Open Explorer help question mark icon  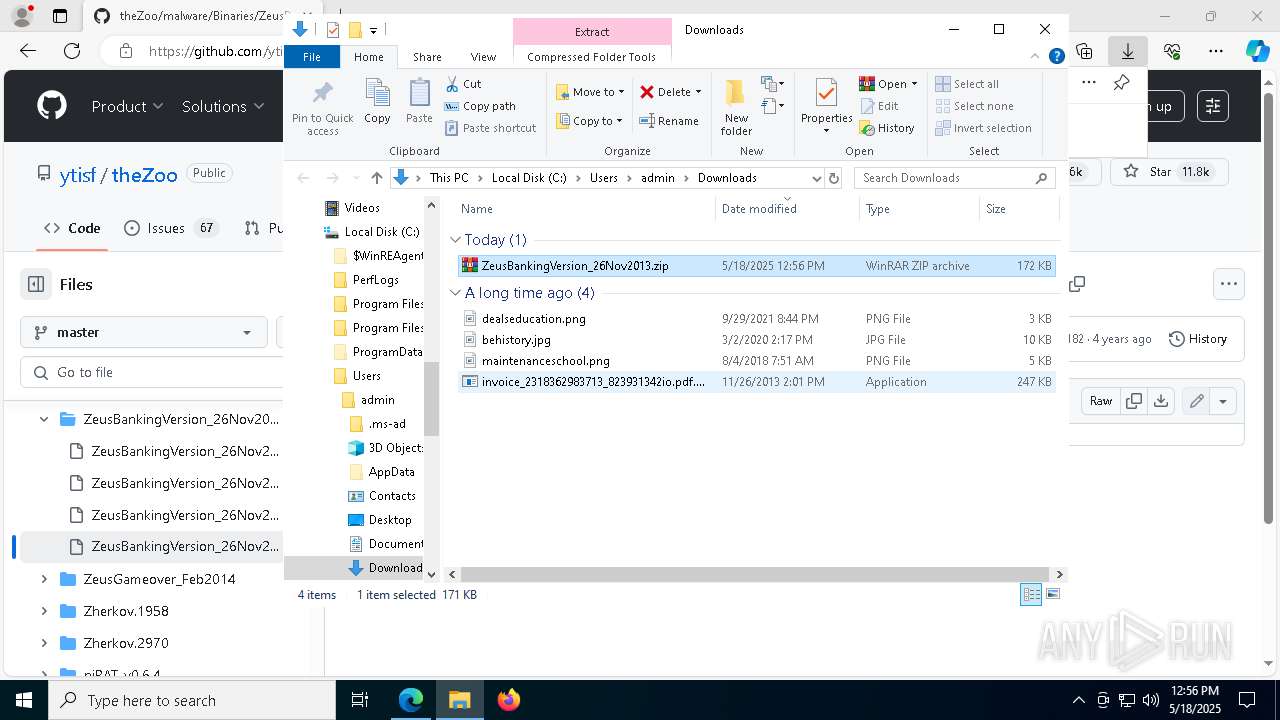pos(1056,57)
